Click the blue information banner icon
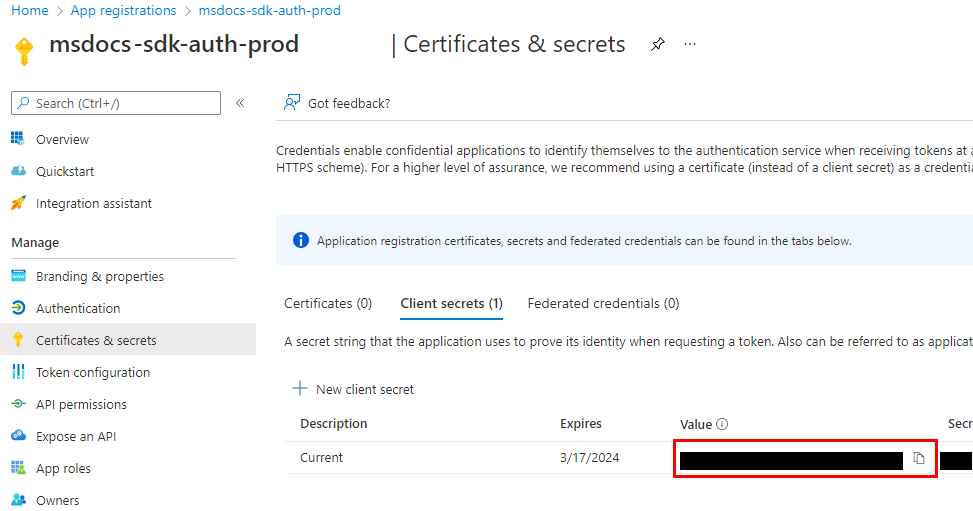Image resolution: width=973 pixels, height=511 pixels. (300, 240)
